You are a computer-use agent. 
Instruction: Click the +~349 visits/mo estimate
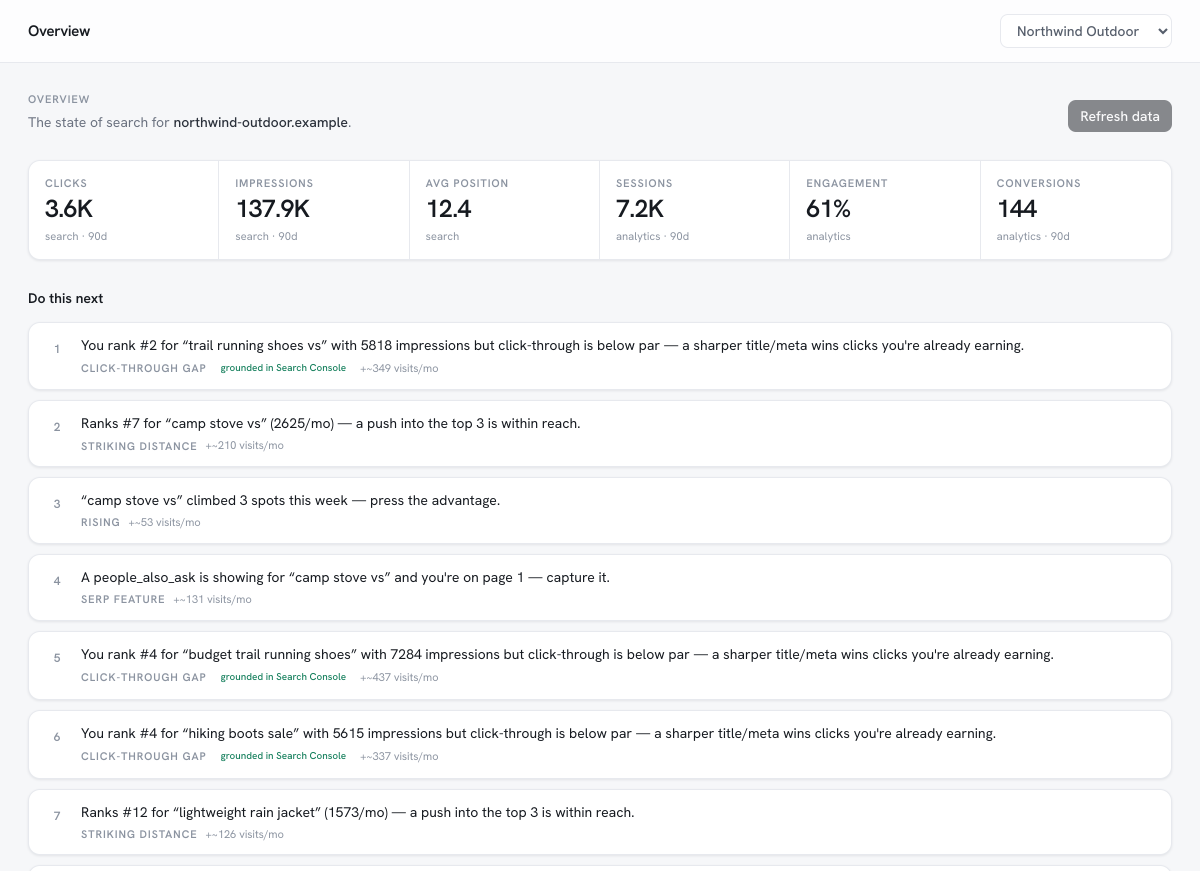(399, 368)
